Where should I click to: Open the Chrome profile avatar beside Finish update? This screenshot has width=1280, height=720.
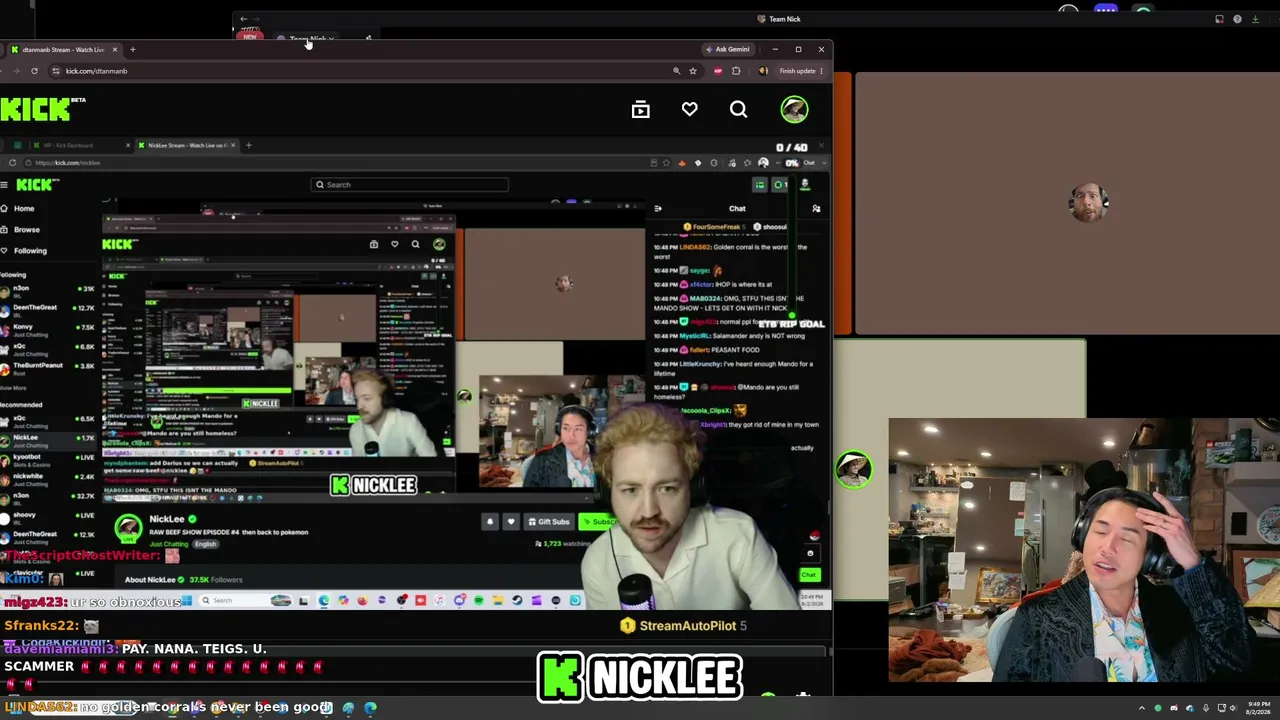(x=763, y=71)
